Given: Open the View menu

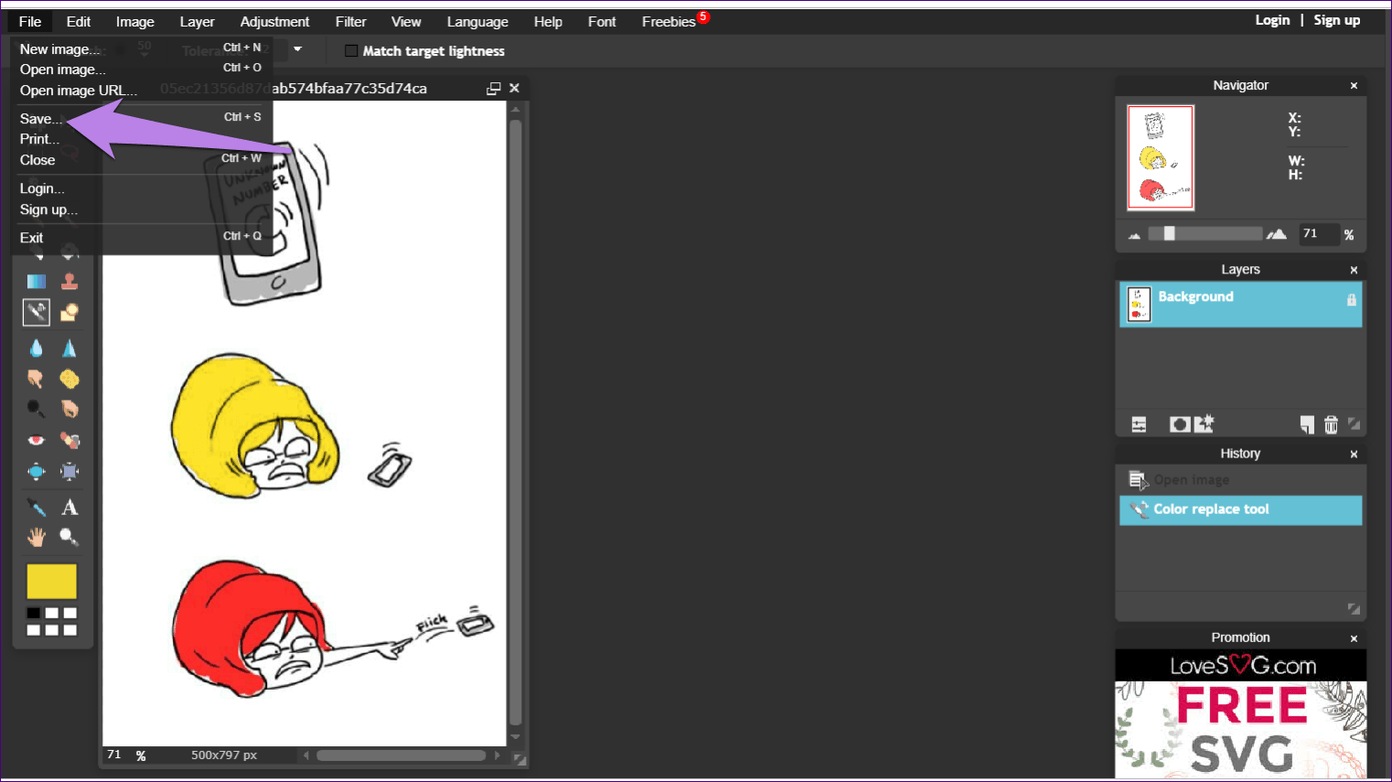Looking at the screenshot, I should [406, 21].
